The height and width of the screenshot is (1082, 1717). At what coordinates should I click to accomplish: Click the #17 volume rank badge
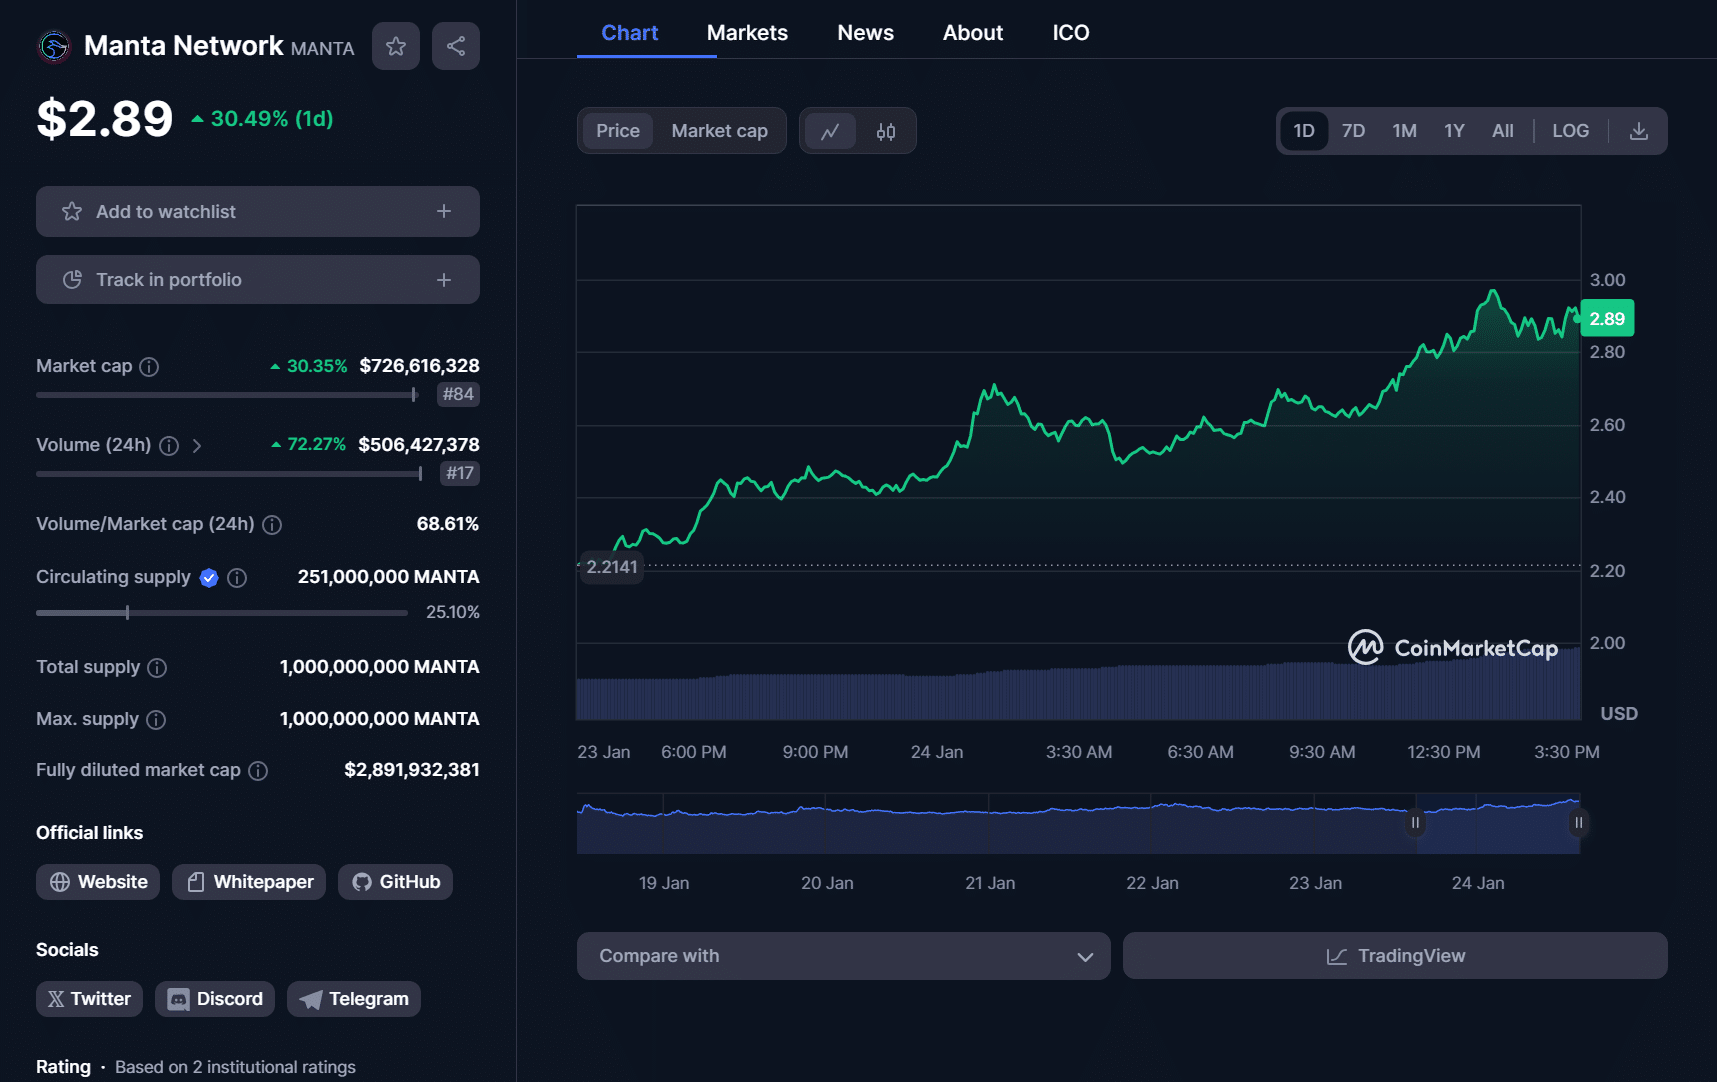tap(460, 474)
